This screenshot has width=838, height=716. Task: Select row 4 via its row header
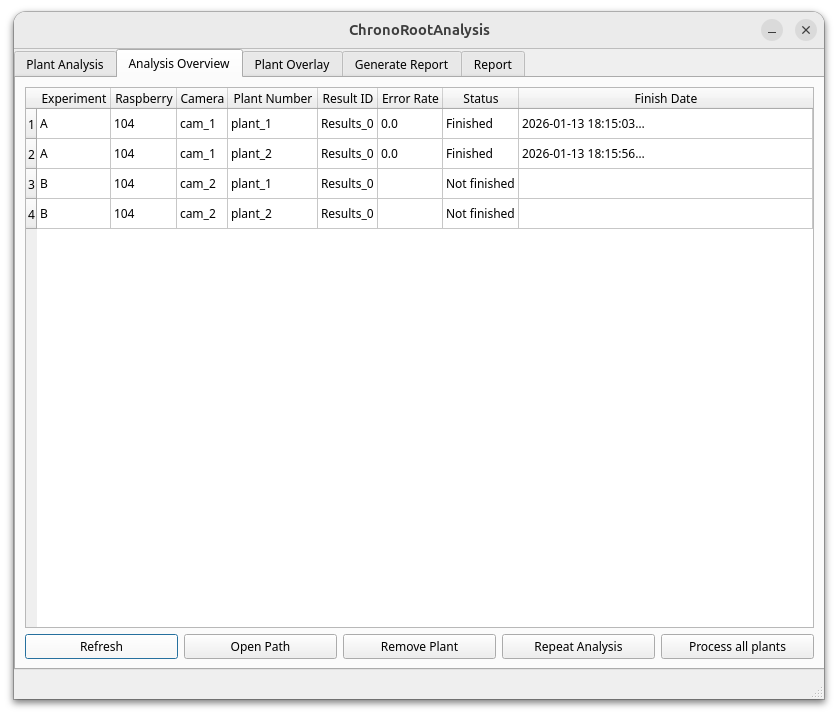(x=31, y=214)
